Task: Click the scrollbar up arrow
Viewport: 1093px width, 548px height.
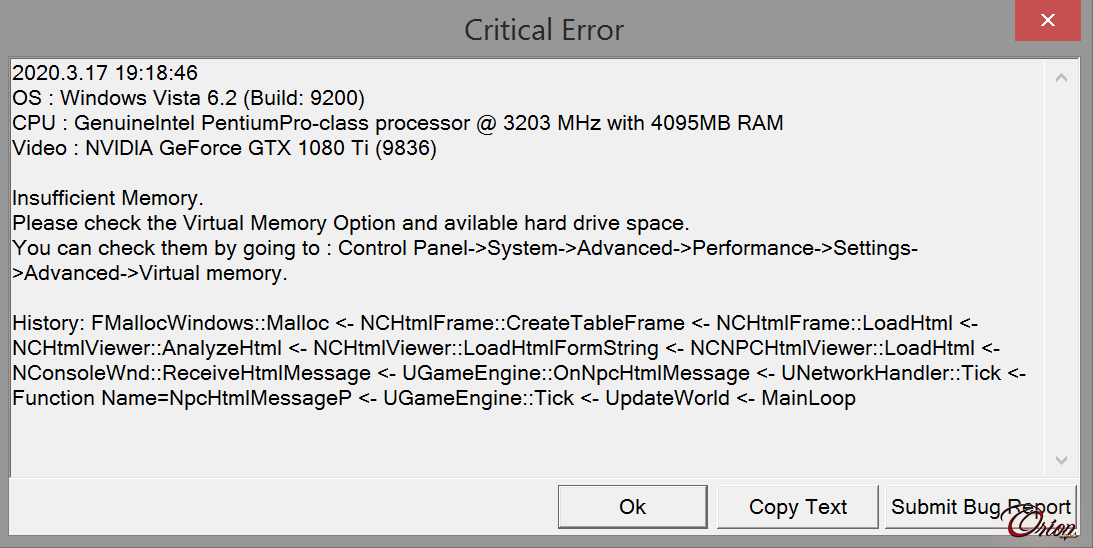Action: pyautogui.click(x=1061, y=77)
